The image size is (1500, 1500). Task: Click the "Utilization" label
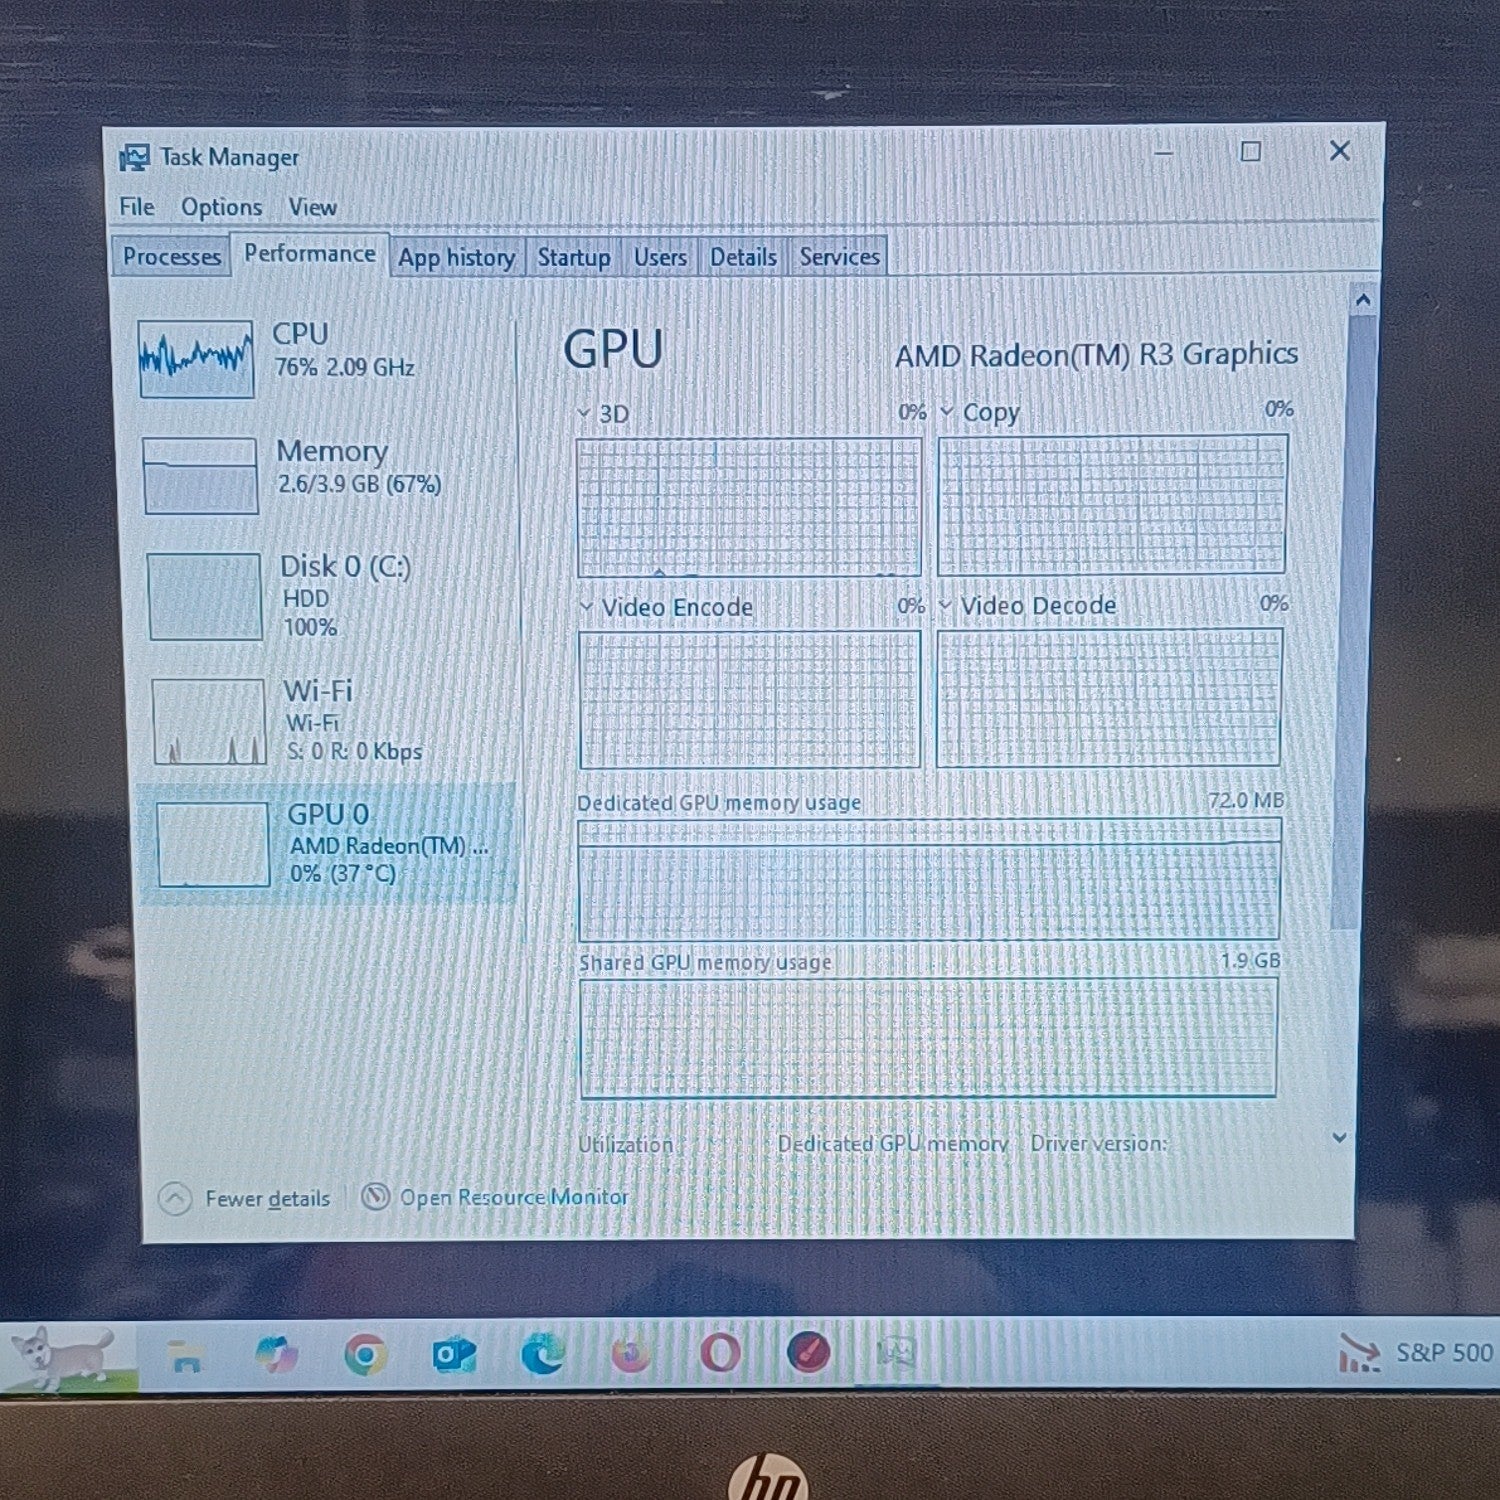pyautogui.click(x=625, y=1144)
